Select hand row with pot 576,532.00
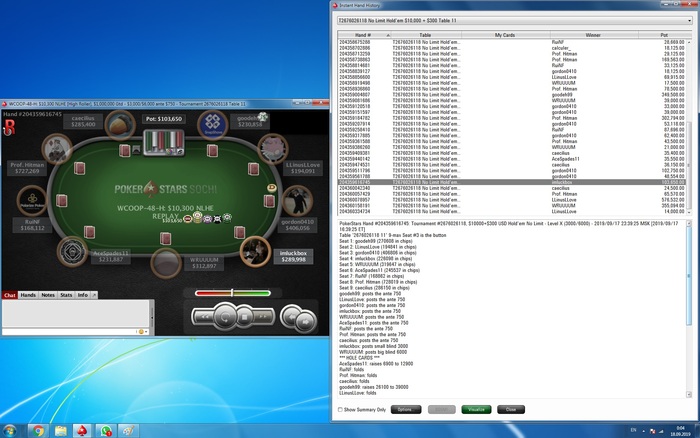 tap(512, 200)
